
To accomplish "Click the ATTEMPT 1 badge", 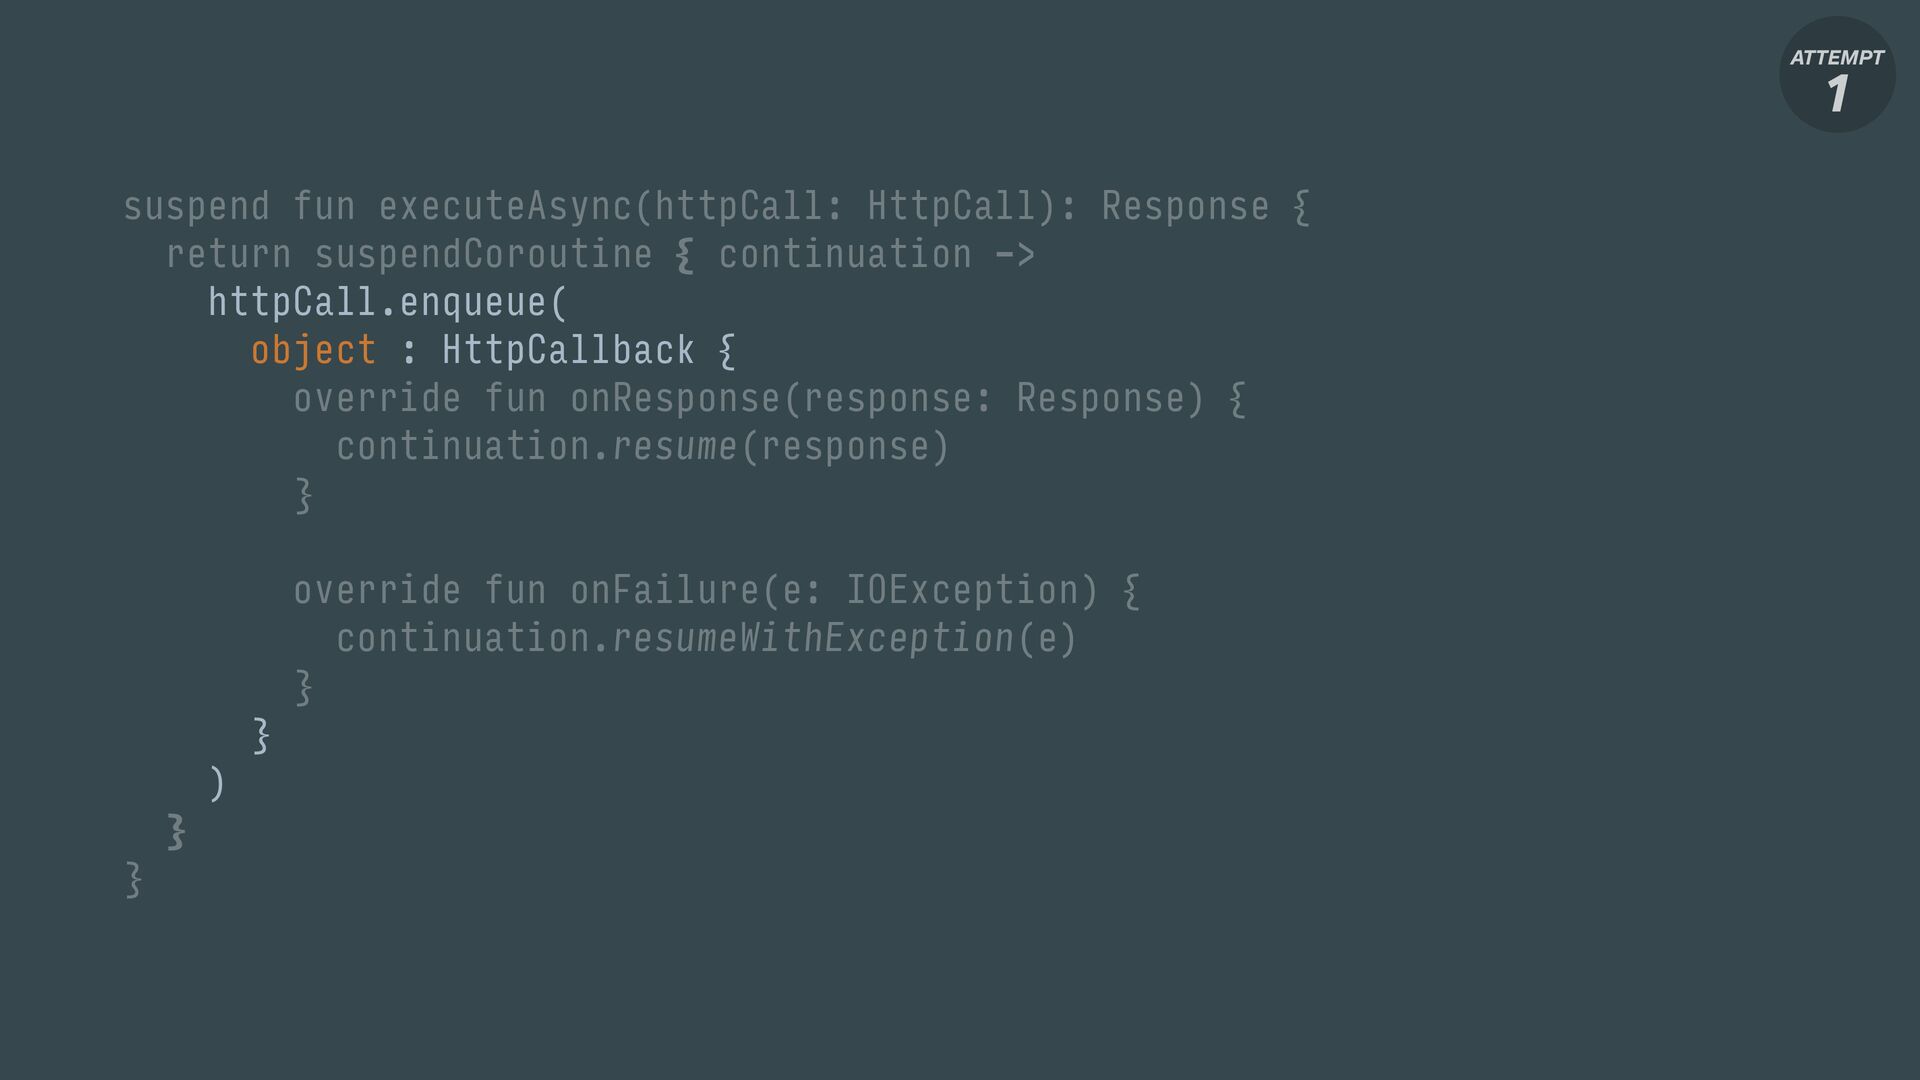I will click(x=1837, y=75).
